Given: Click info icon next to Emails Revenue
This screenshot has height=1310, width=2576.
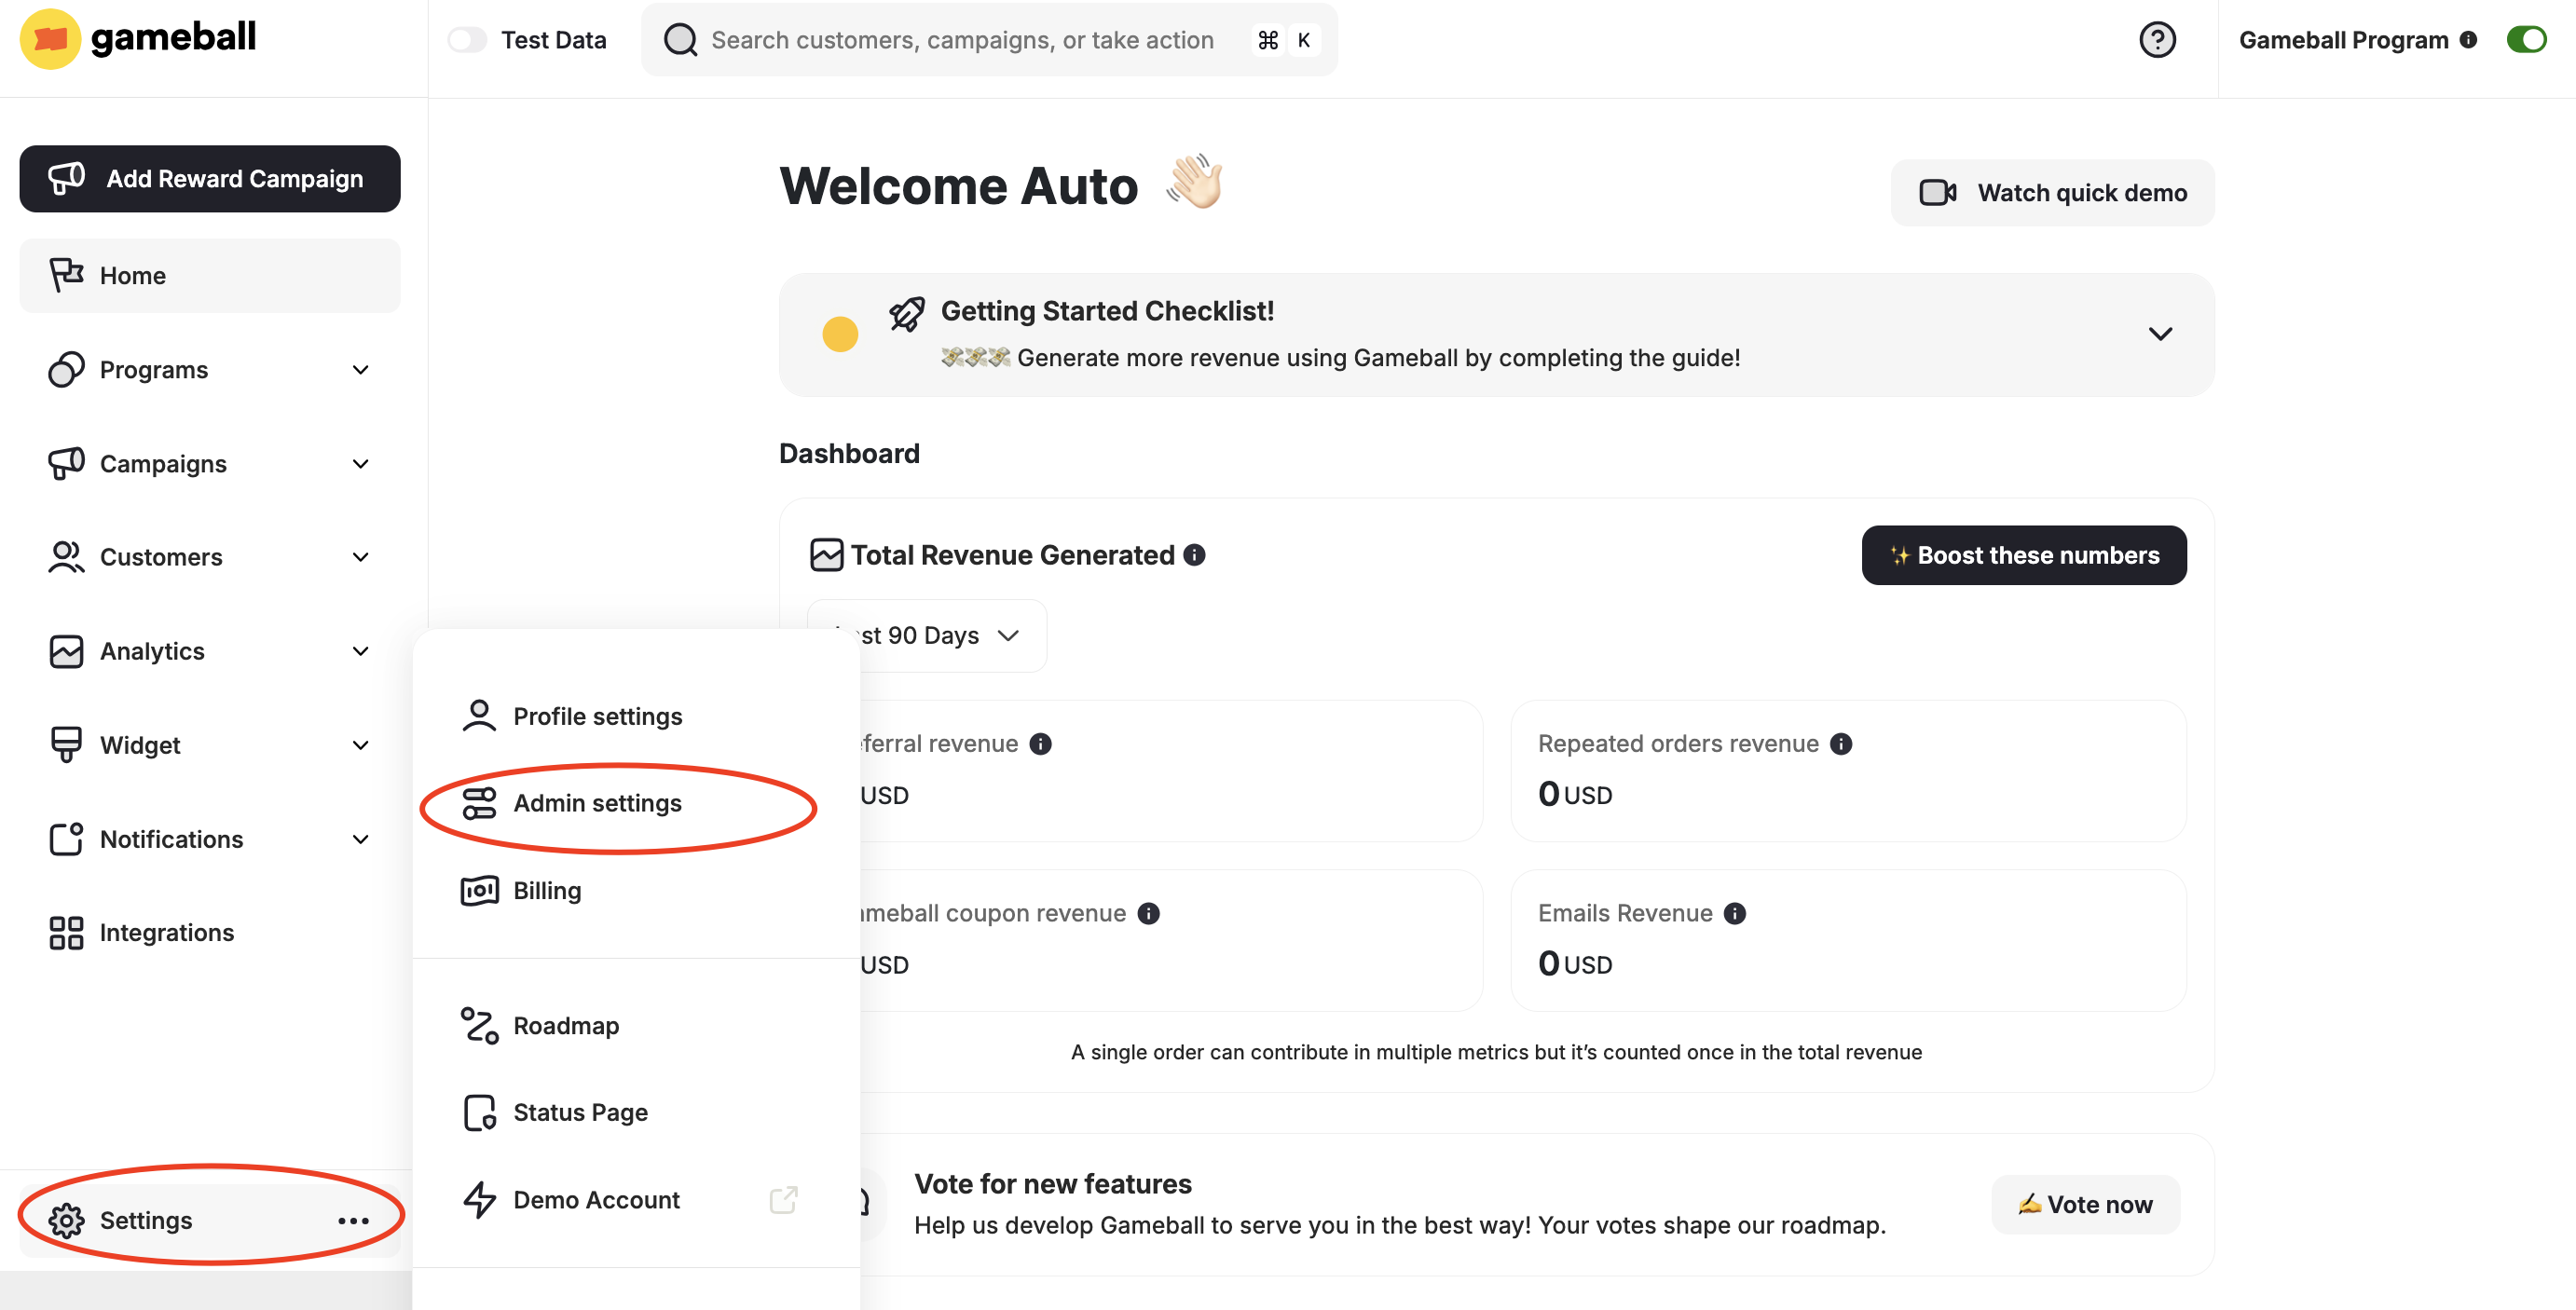Looking at the screenshot, I should [1735, 914].
